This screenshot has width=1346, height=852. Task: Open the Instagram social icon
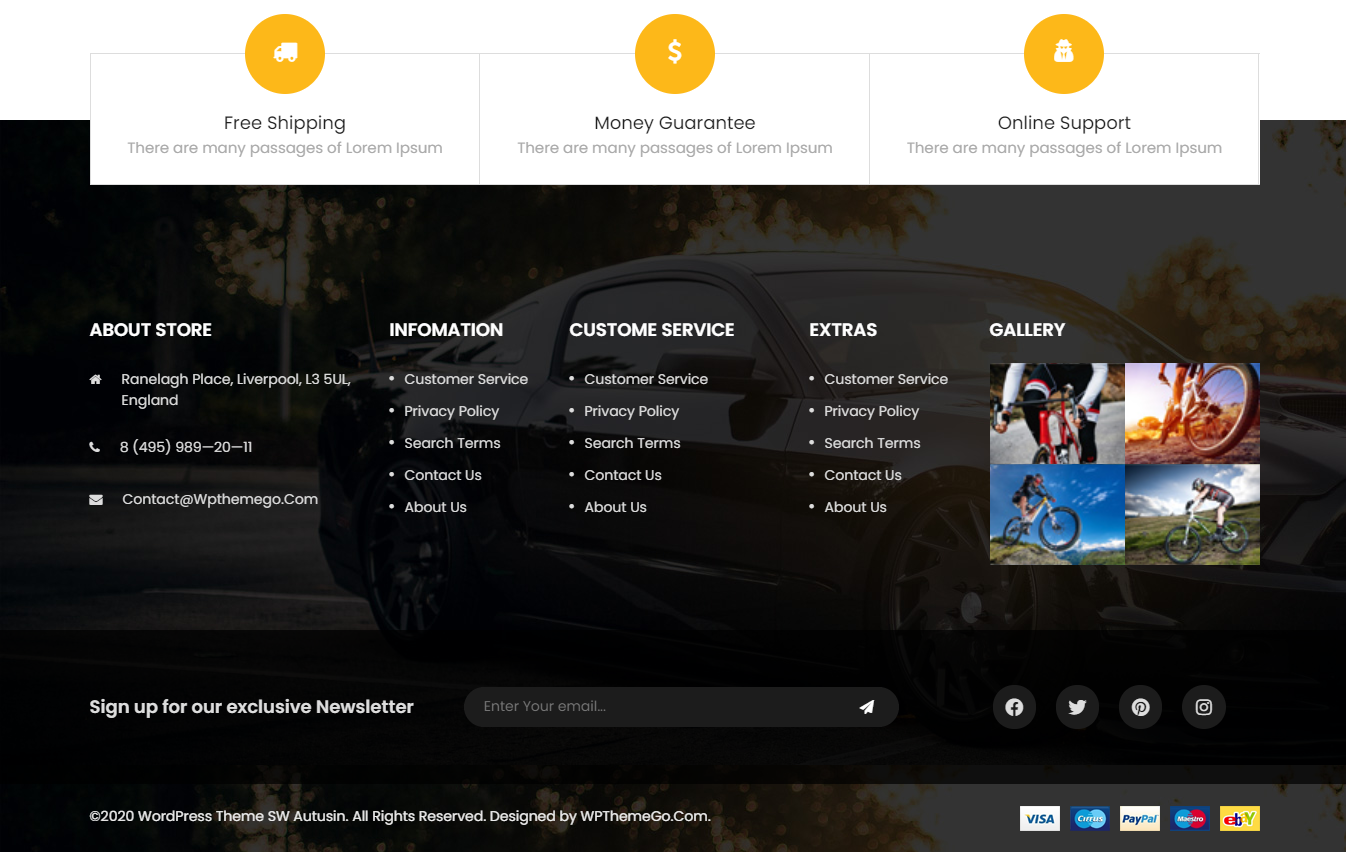click(1204, 707)
